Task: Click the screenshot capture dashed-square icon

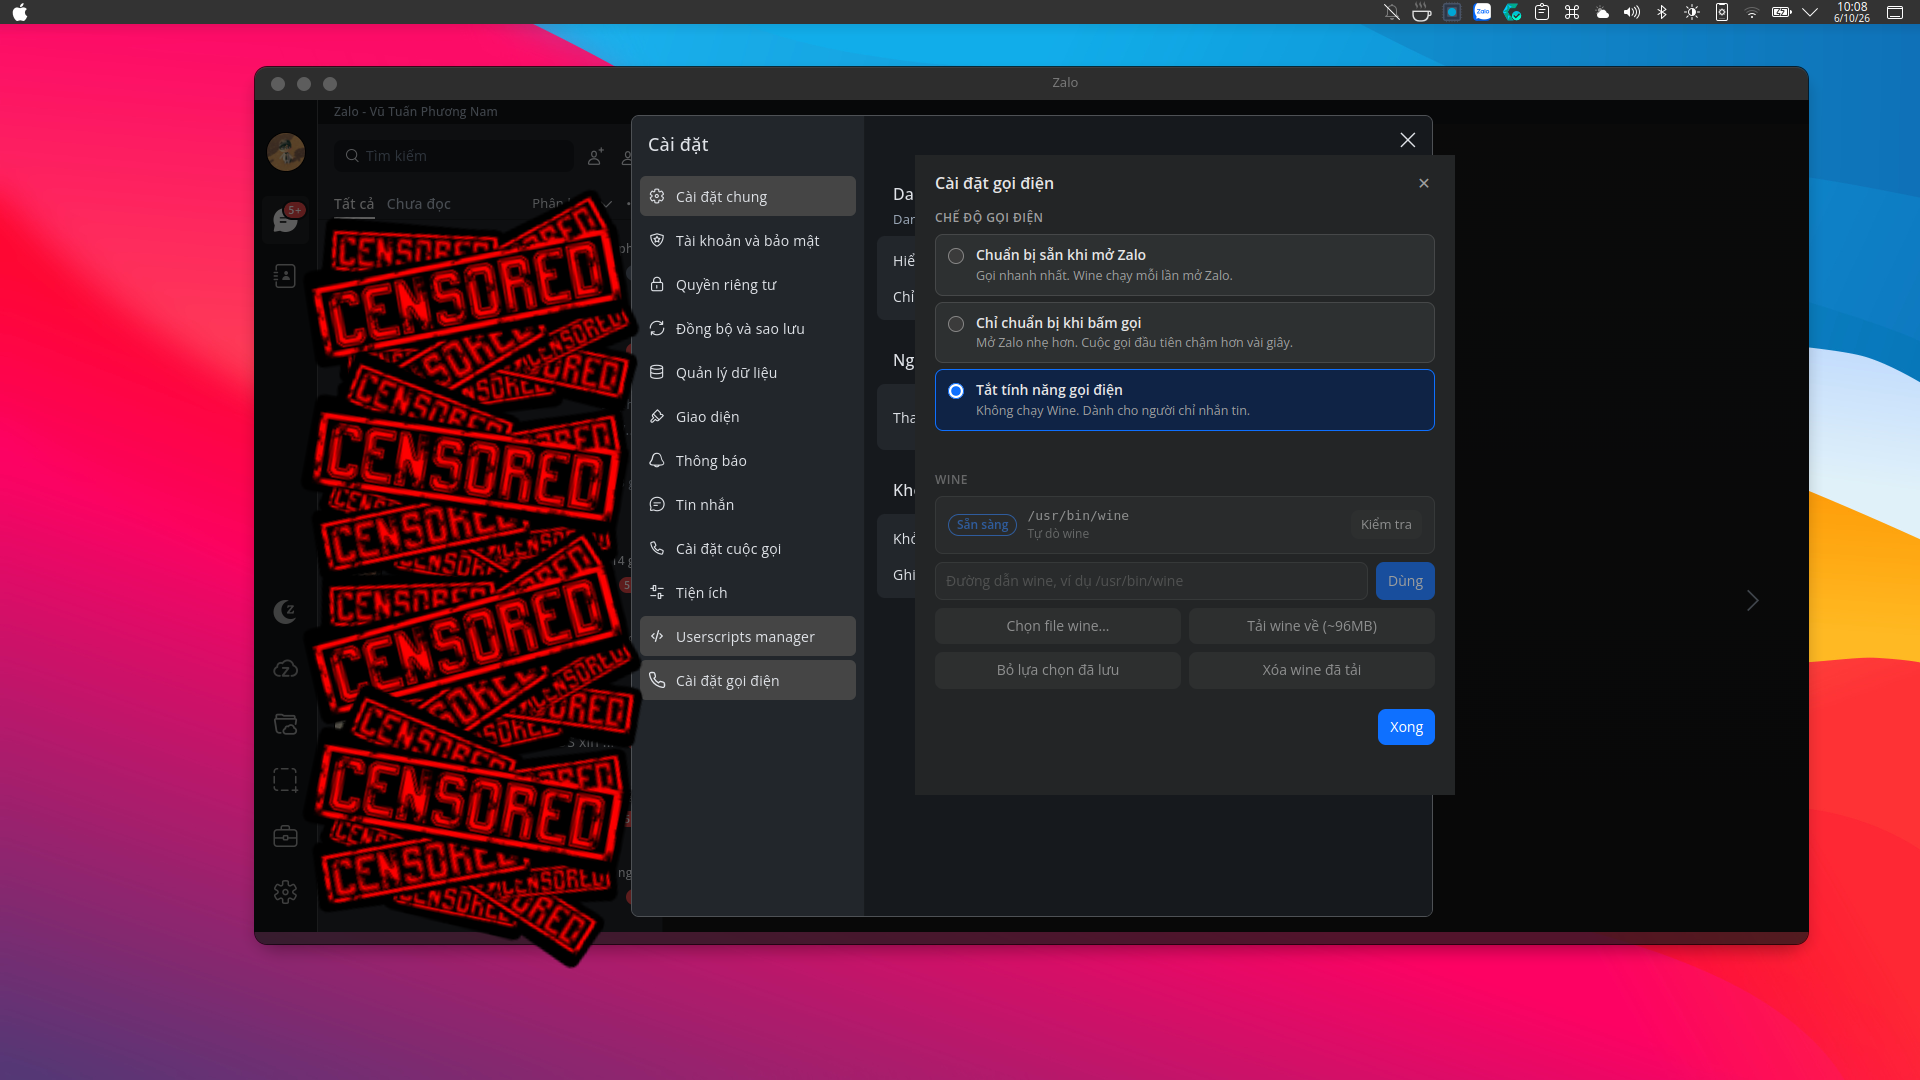Action: (285, 780)
